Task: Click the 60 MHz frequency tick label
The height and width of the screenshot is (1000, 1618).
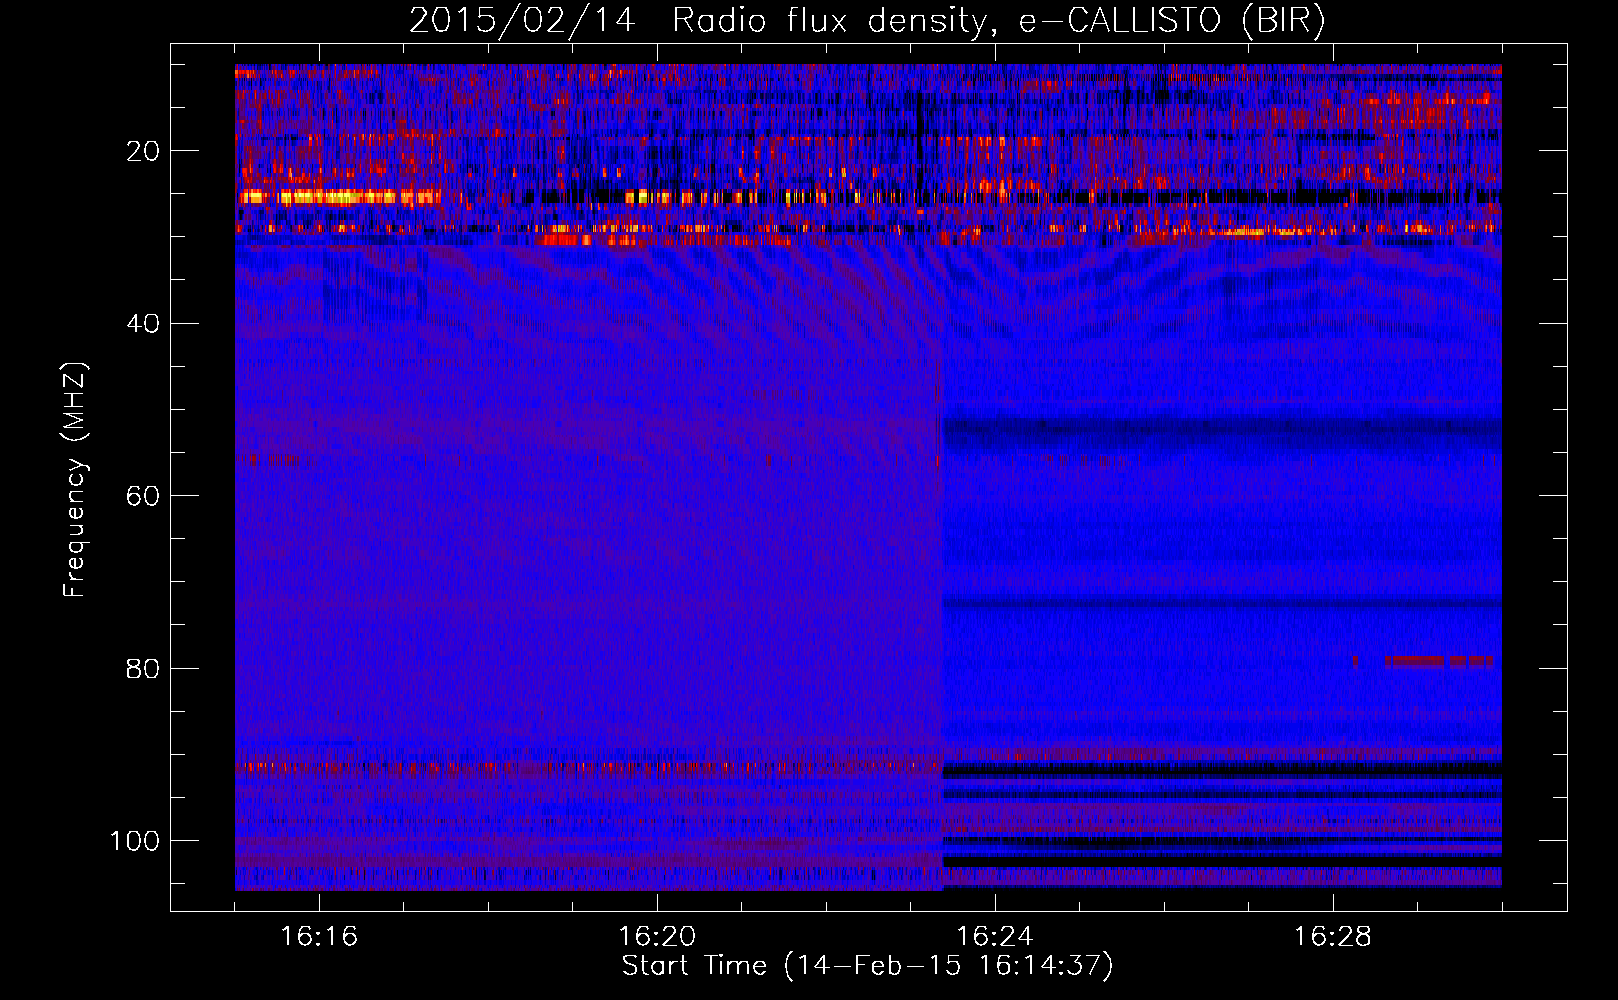Action: click(x=143, y=496)
